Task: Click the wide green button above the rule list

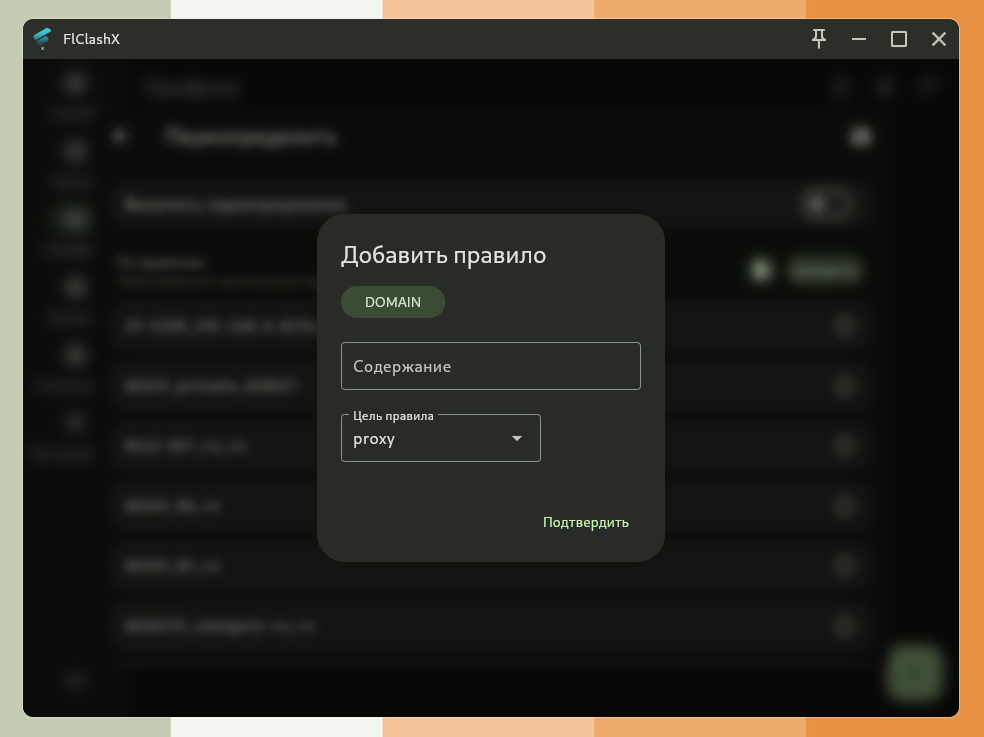Action: [824, 270]
